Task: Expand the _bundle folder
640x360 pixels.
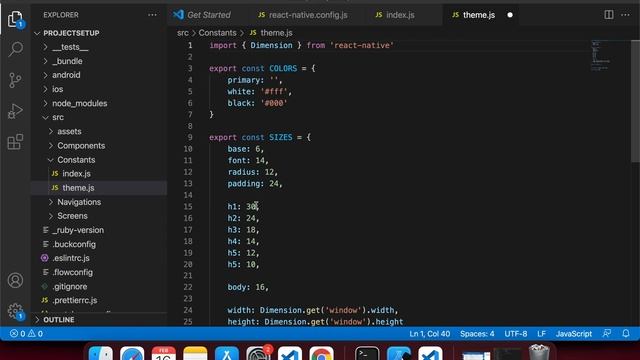Action: (67, 61)
